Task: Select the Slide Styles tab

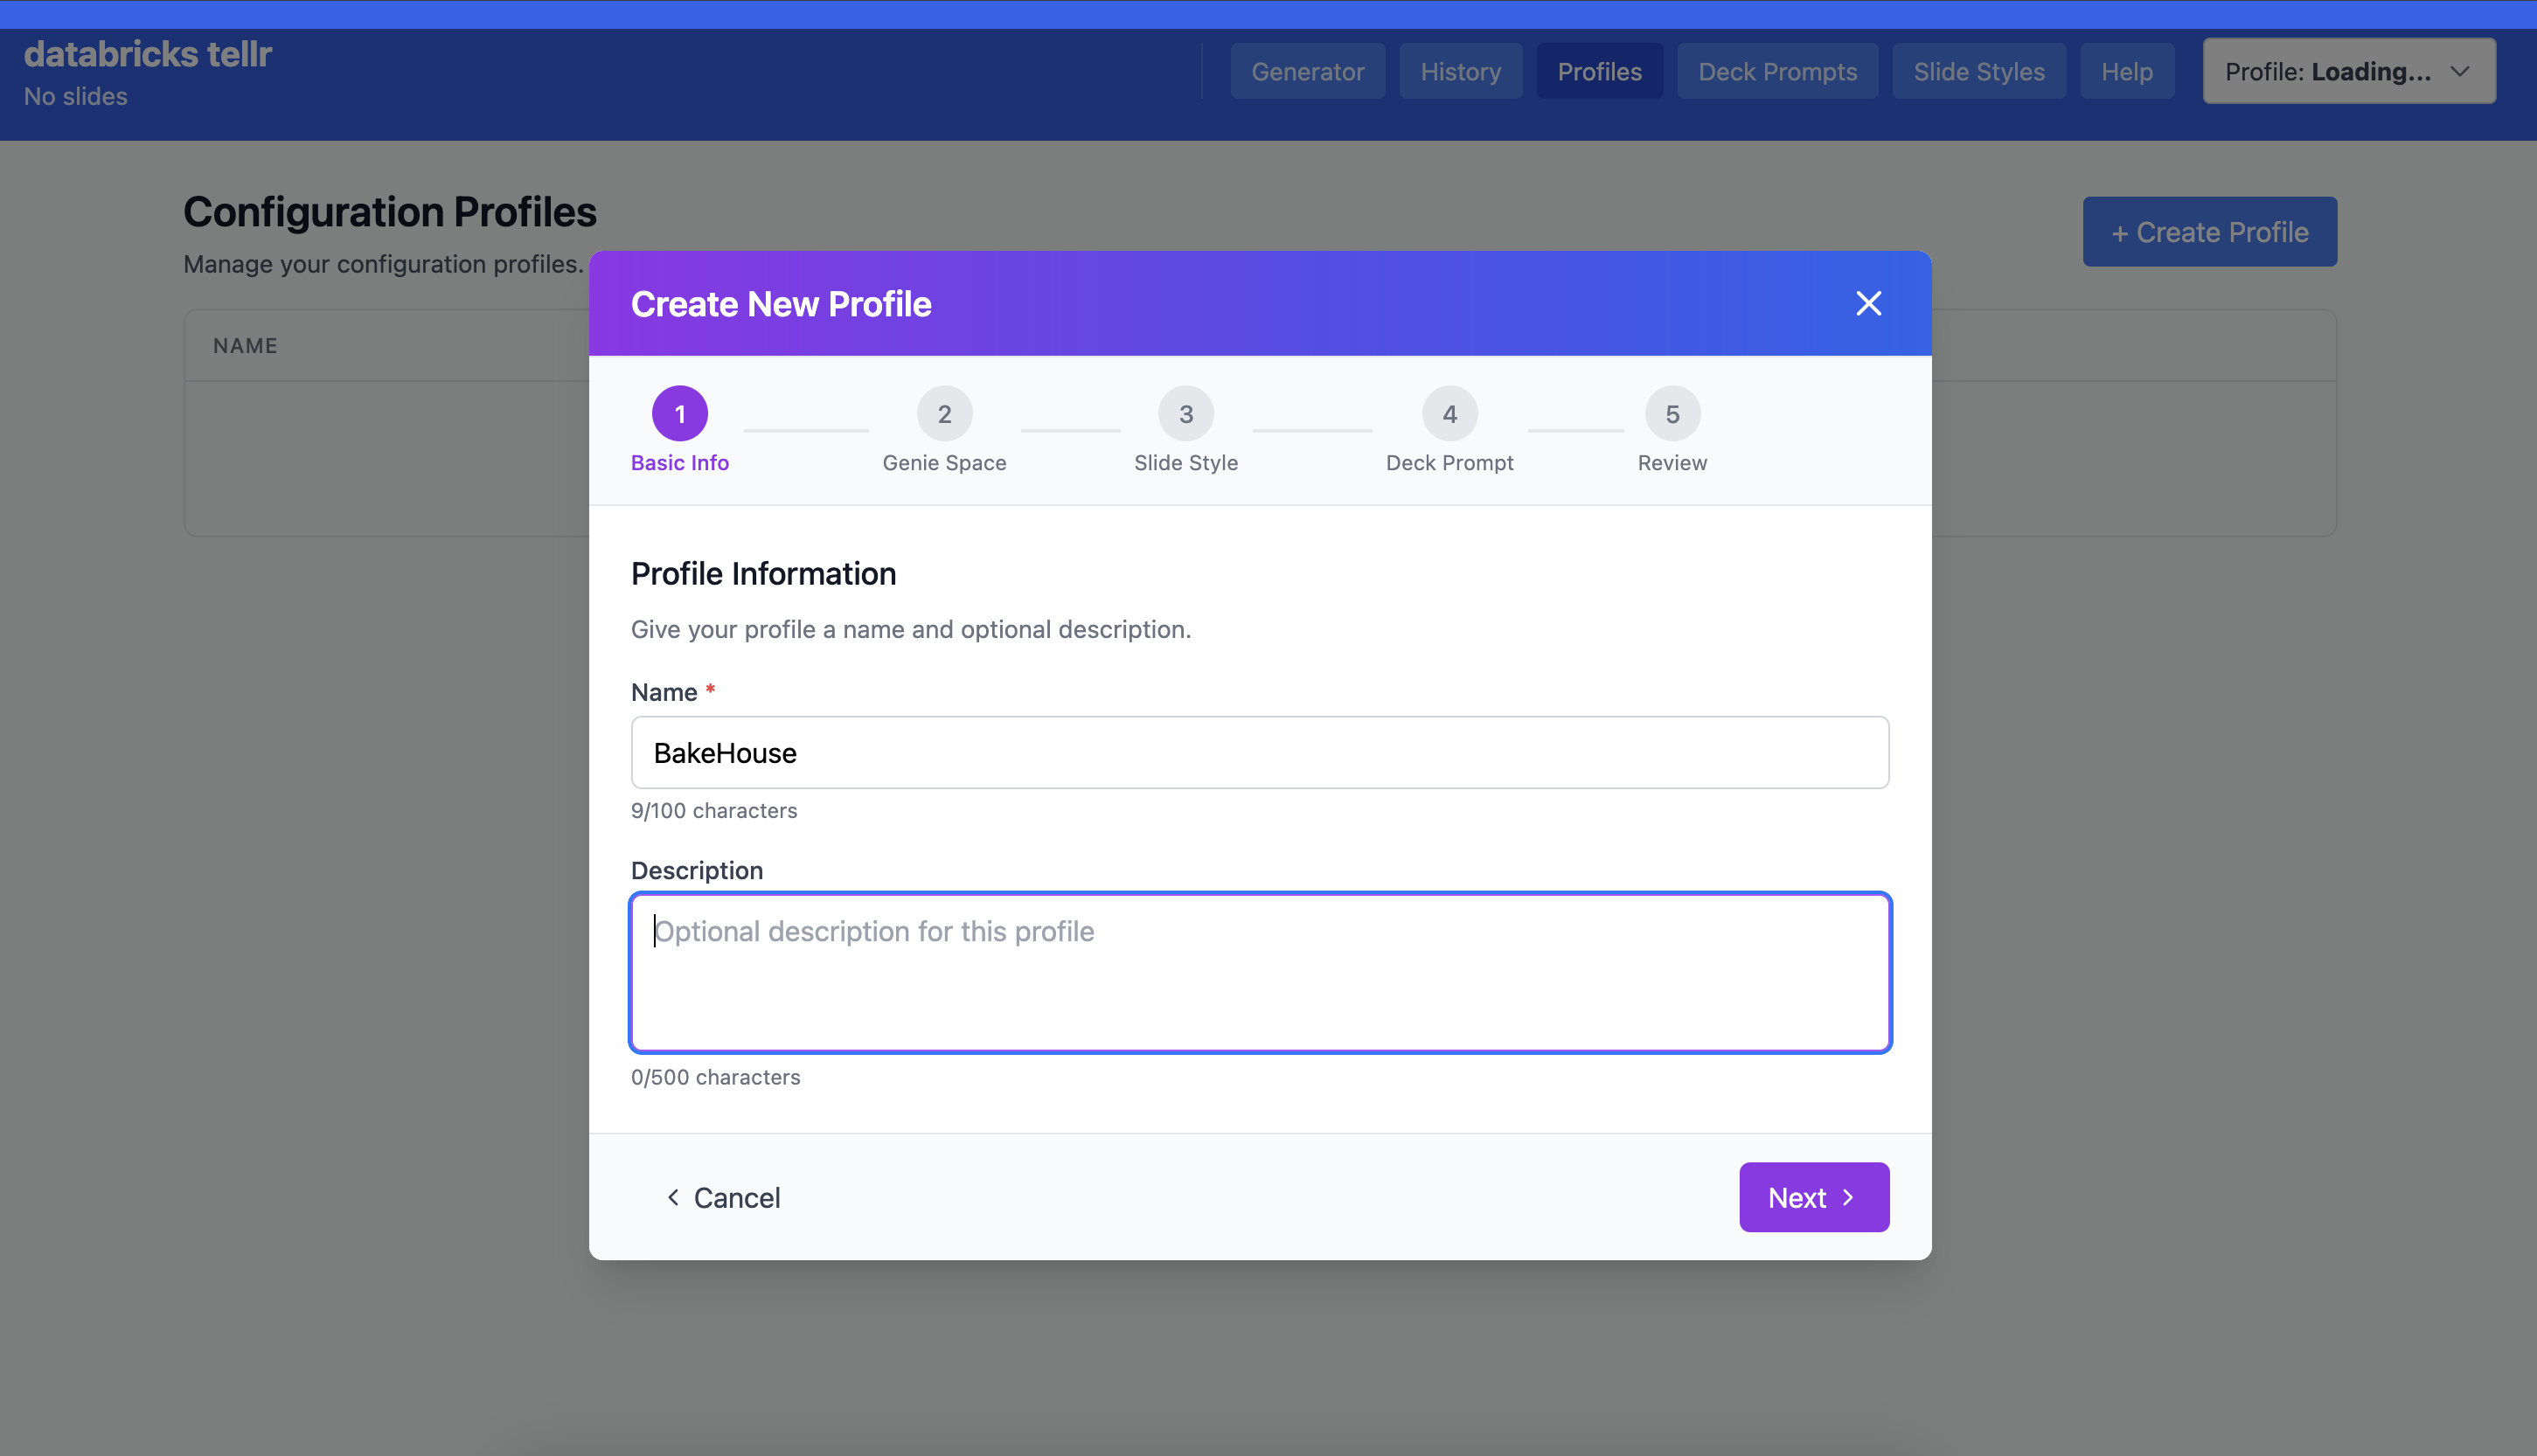Action: (x=1978, y=72)
